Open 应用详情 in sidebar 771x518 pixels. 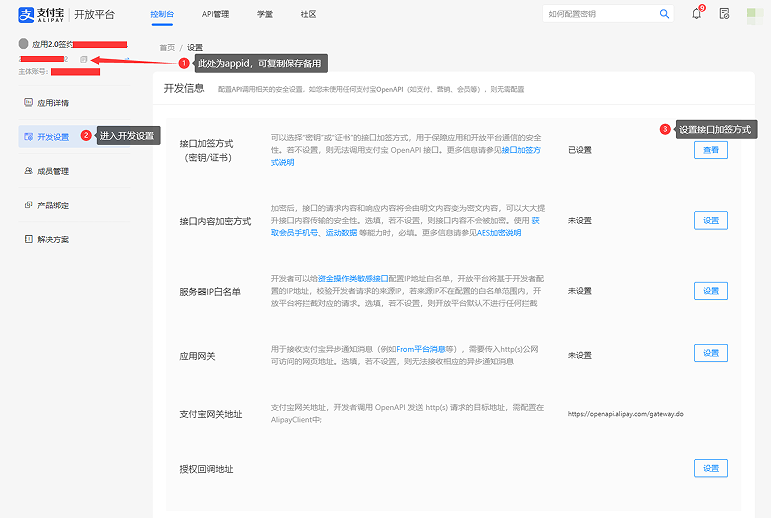click(x=52, y=103)
